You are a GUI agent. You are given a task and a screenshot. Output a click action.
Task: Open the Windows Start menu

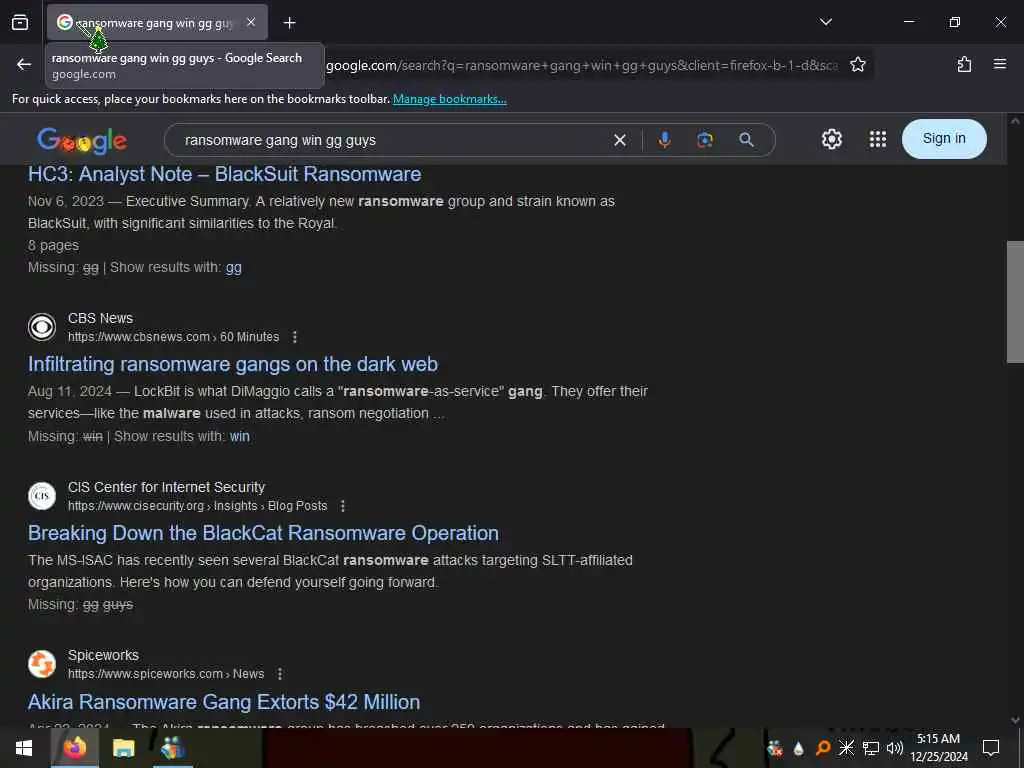click(24, 748)
